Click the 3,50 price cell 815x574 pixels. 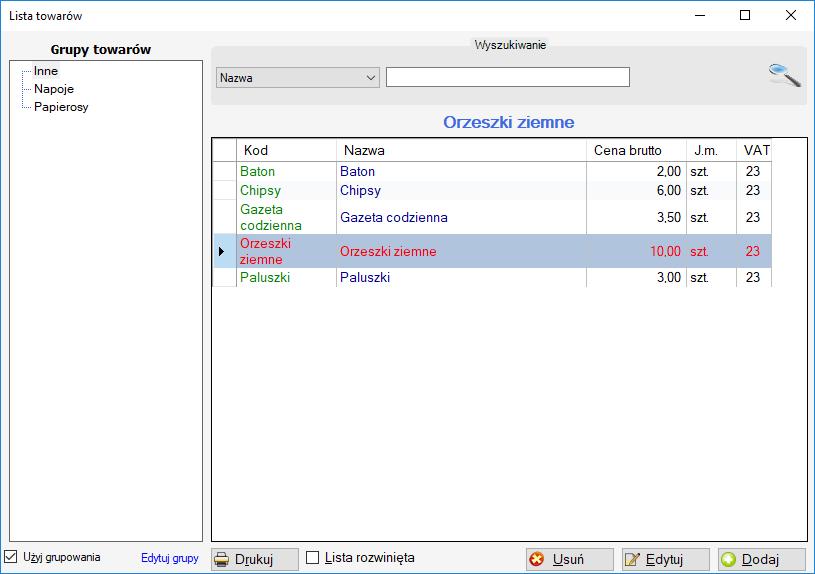click(637, 217)
